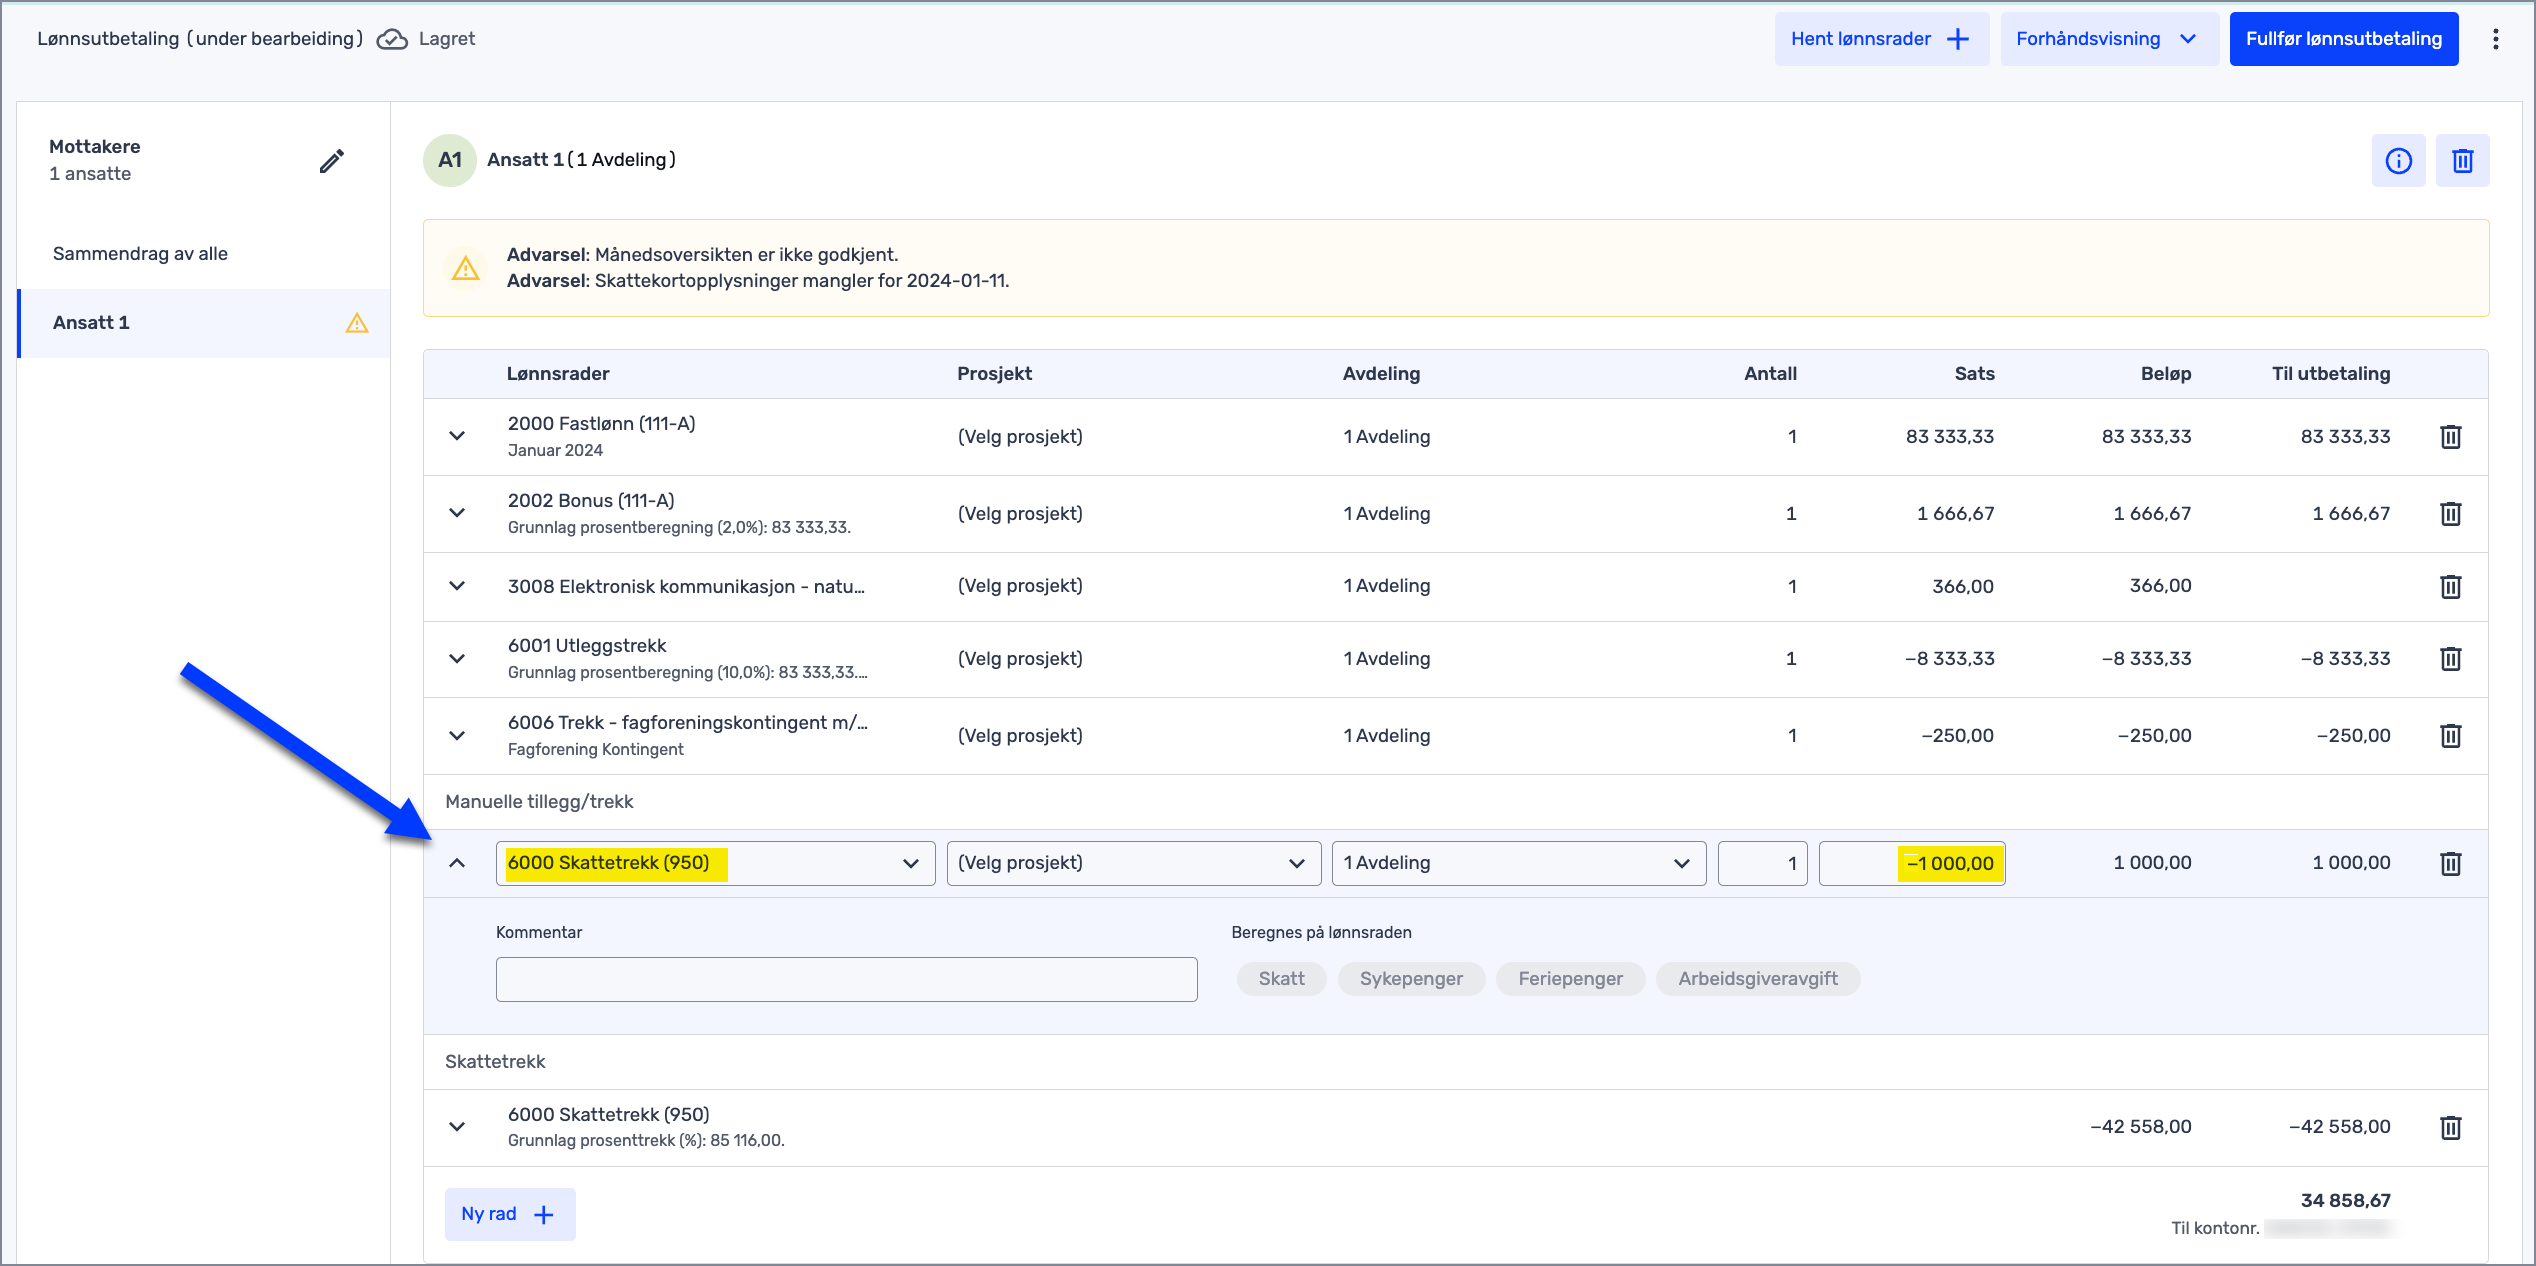Select Sammendrag av alle in sidebar
Screen dimensions: 2536x1266
pos(140,254)
